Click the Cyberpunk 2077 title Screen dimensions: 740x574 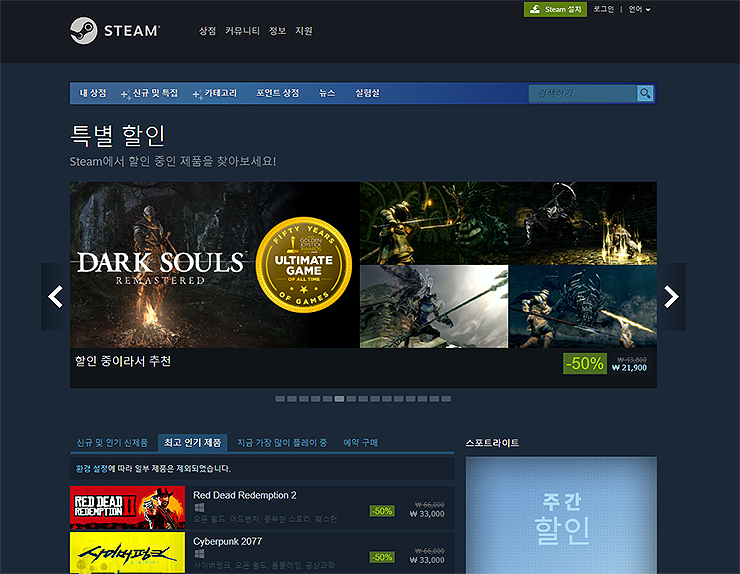[x=227, y=541]
